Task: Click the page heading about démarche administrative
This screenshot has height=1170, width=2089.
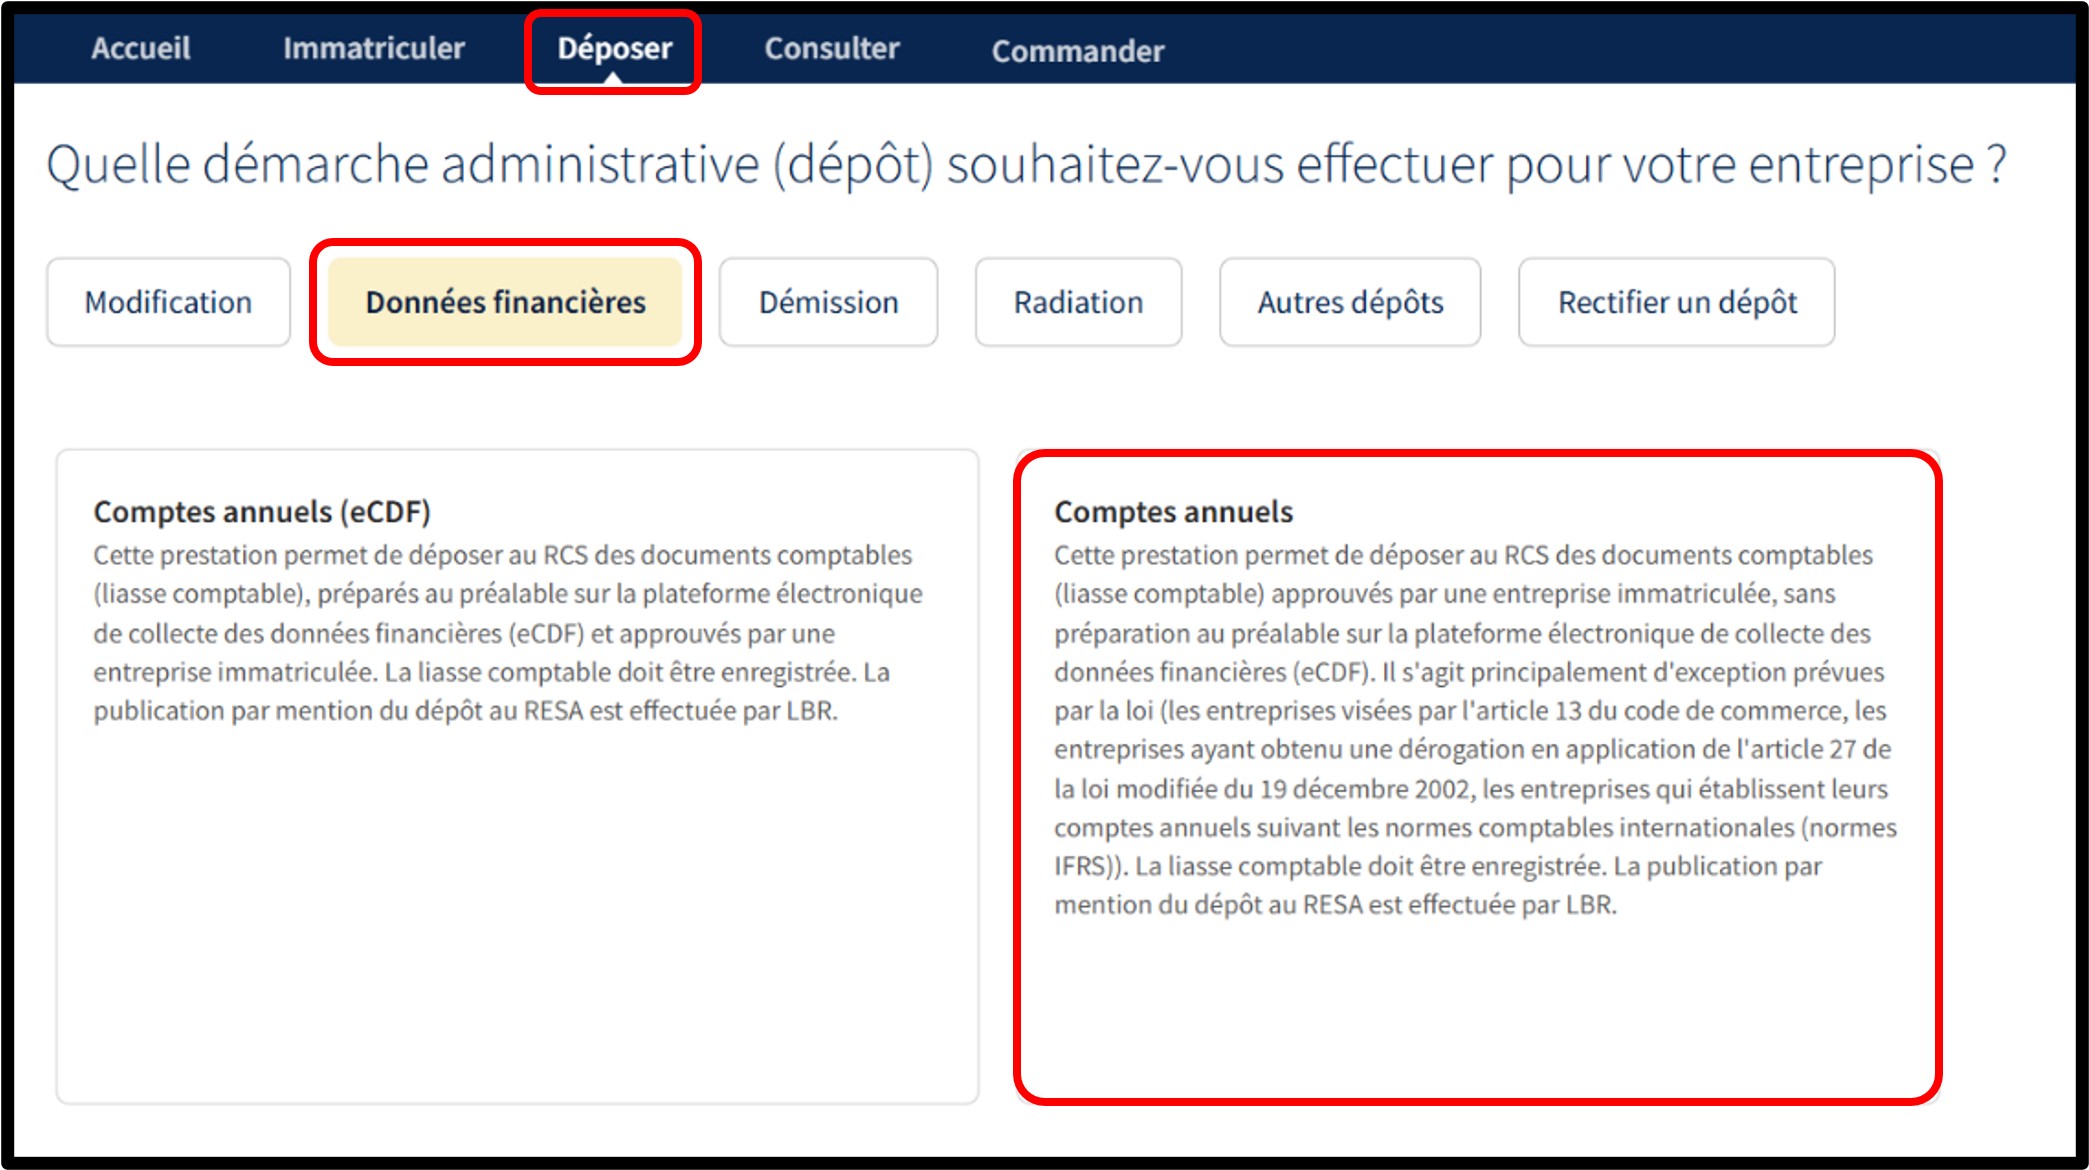Action: click(1026, 165)
